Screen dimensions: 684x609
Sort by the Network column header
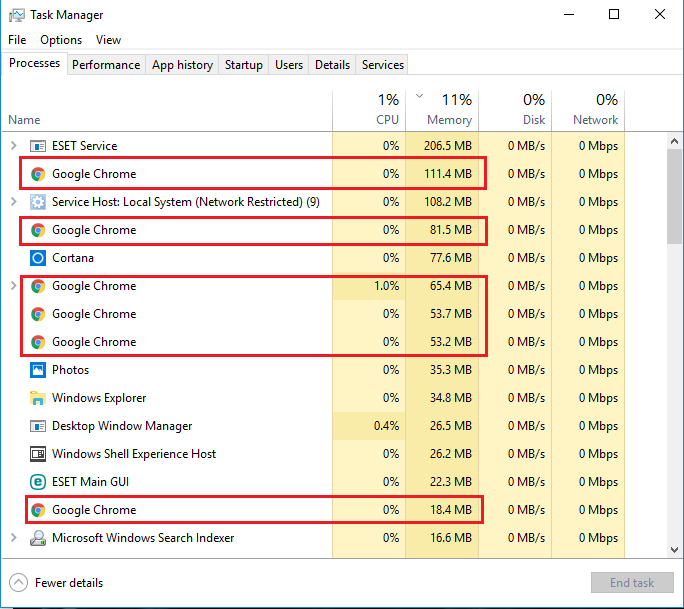(588, 111)
